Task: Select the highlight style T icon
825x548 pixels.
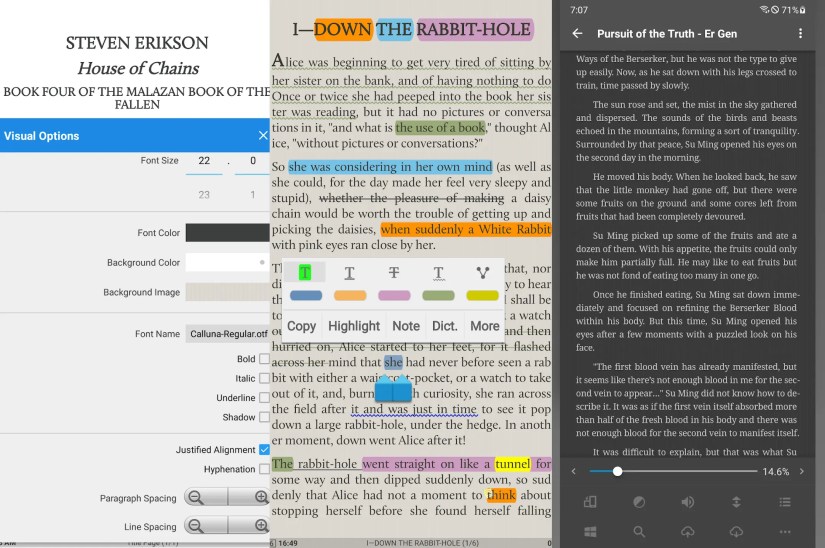Action: point(305,272)
